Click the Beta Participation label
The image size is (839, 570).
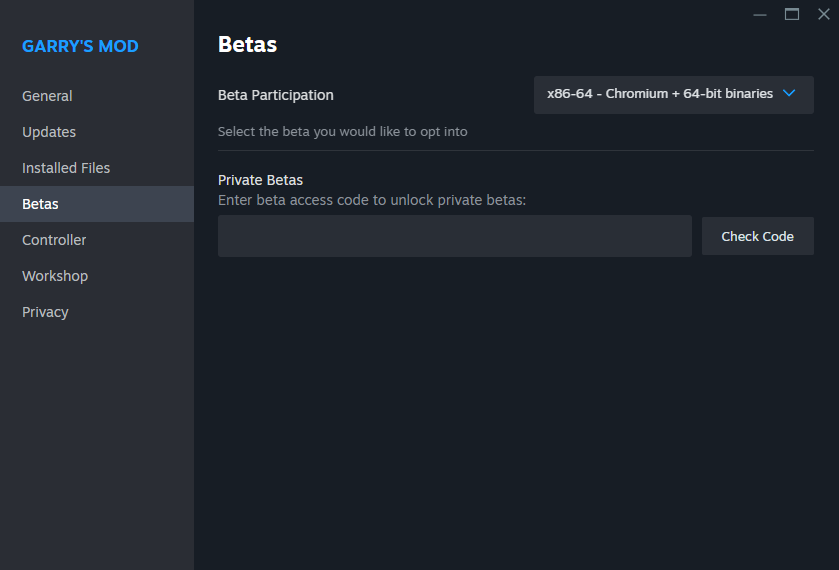276,95
